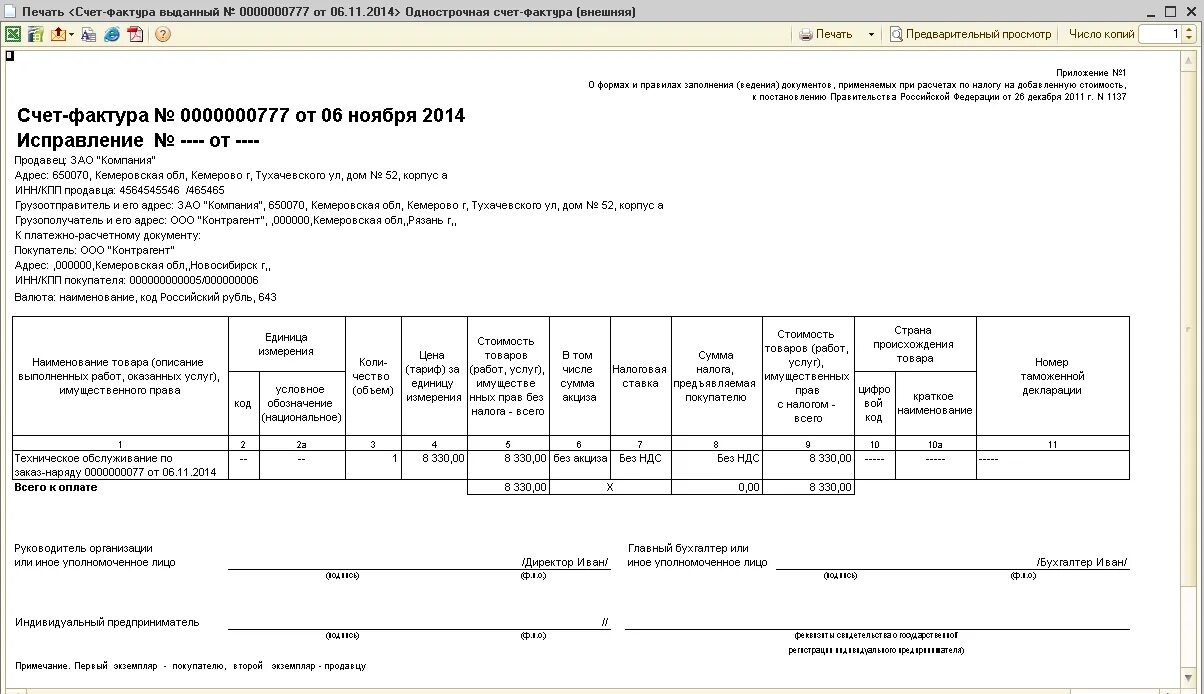
Task: Click the Единица измерения header cell
Action: tap(287, 344)
